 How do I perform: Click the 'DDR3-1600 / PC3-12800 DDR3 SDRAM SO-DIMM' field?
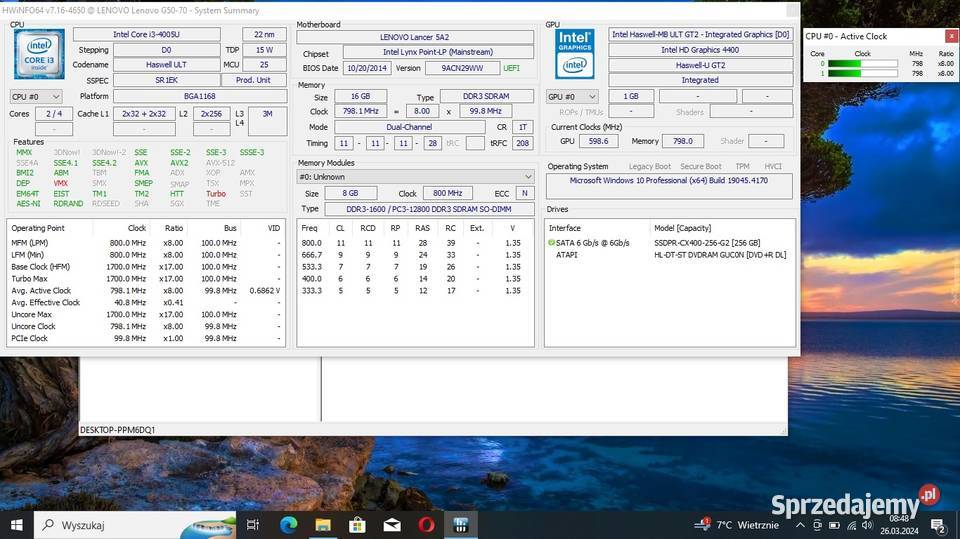coord(429,209)
